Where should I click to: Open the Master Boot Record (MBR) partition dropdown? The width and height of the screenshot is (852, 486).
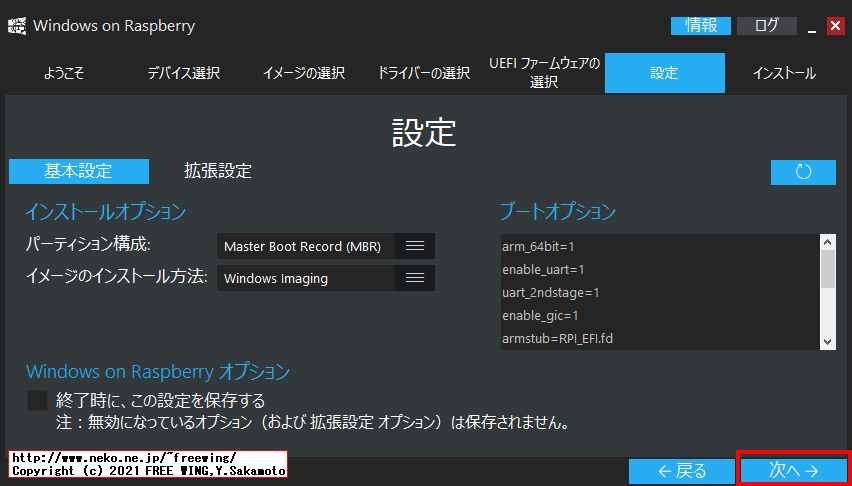pos(325,246)
